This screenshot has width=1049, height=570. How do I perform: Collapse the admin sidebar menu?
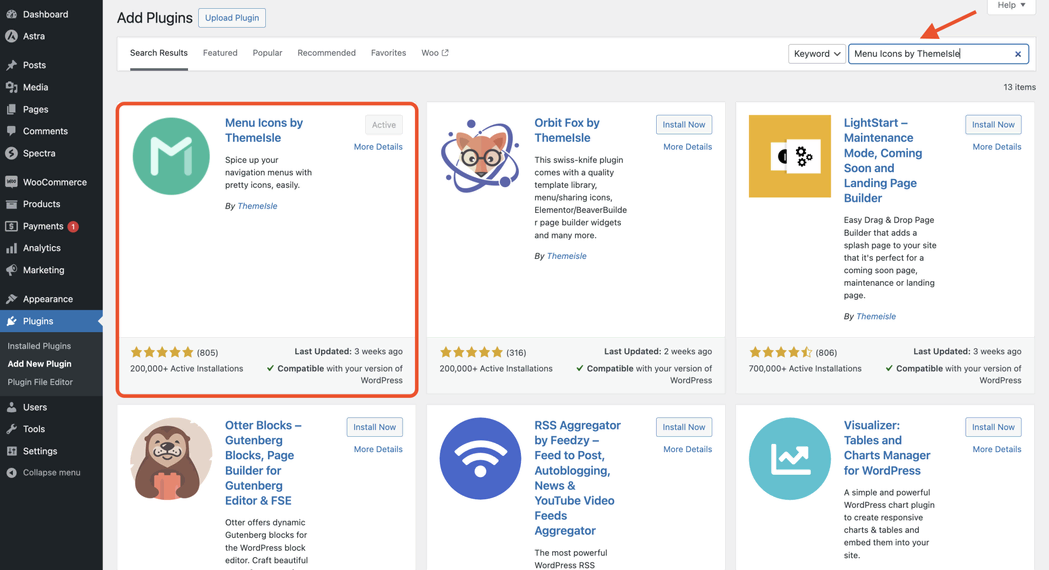coord(51,472)
